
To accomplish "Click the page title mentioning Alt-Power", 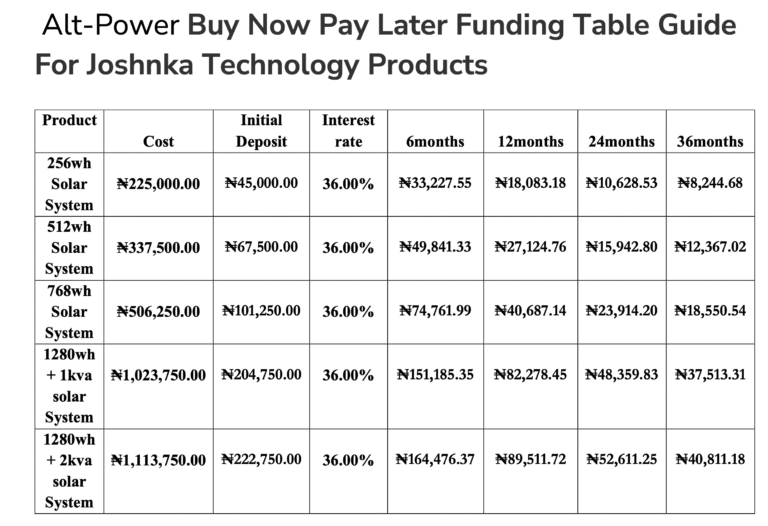I will click(388, 25).
